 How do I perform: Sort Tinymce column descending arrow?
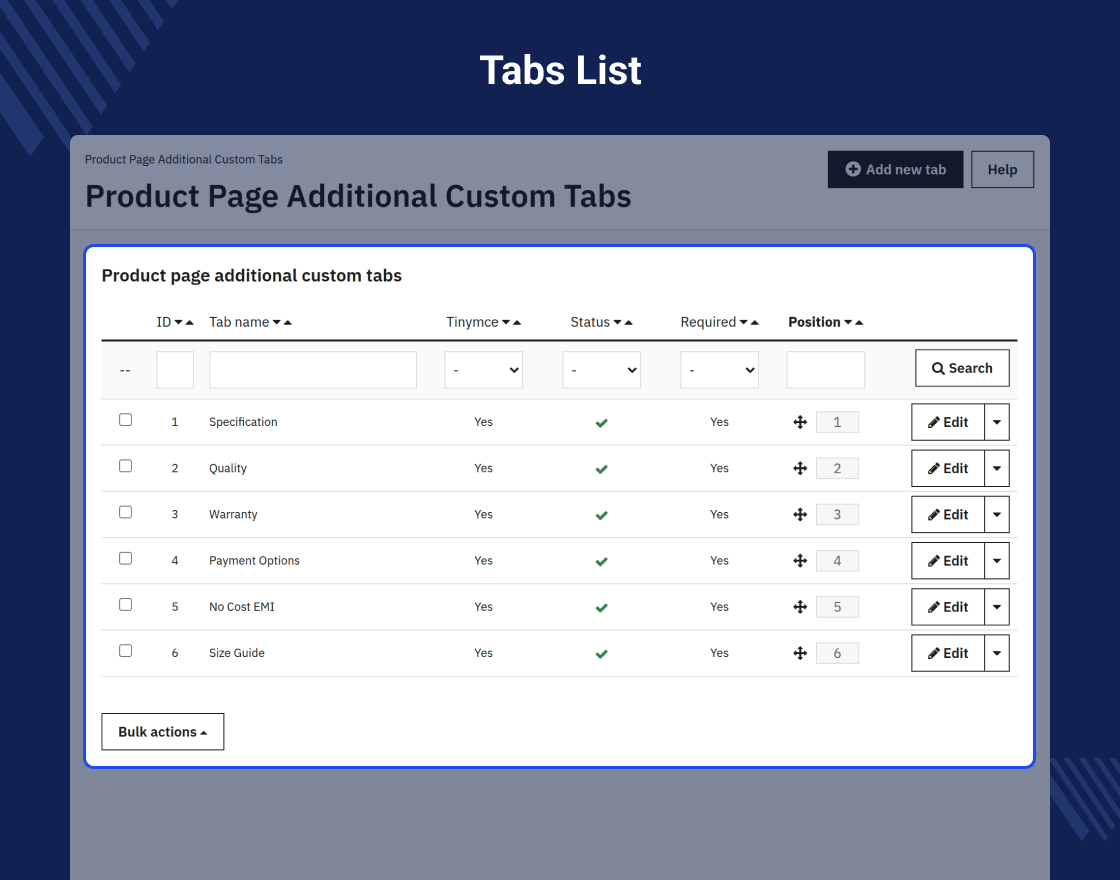click(x=506, y=323)
